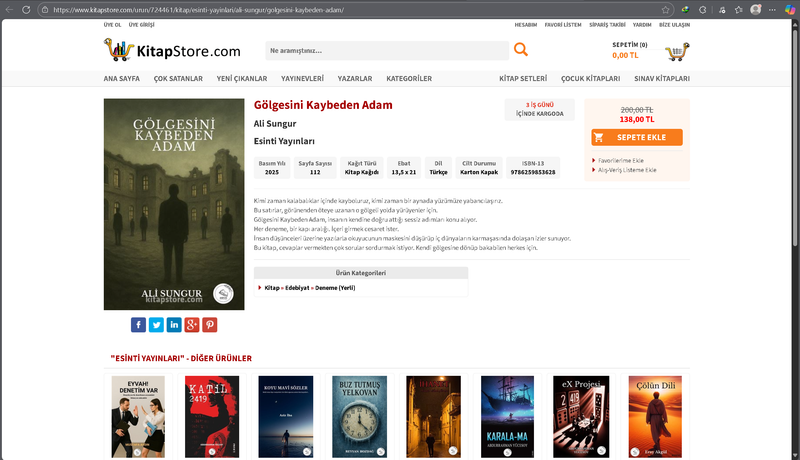Click the cart icon inside SEPETE EKLE button

[599, 137]
